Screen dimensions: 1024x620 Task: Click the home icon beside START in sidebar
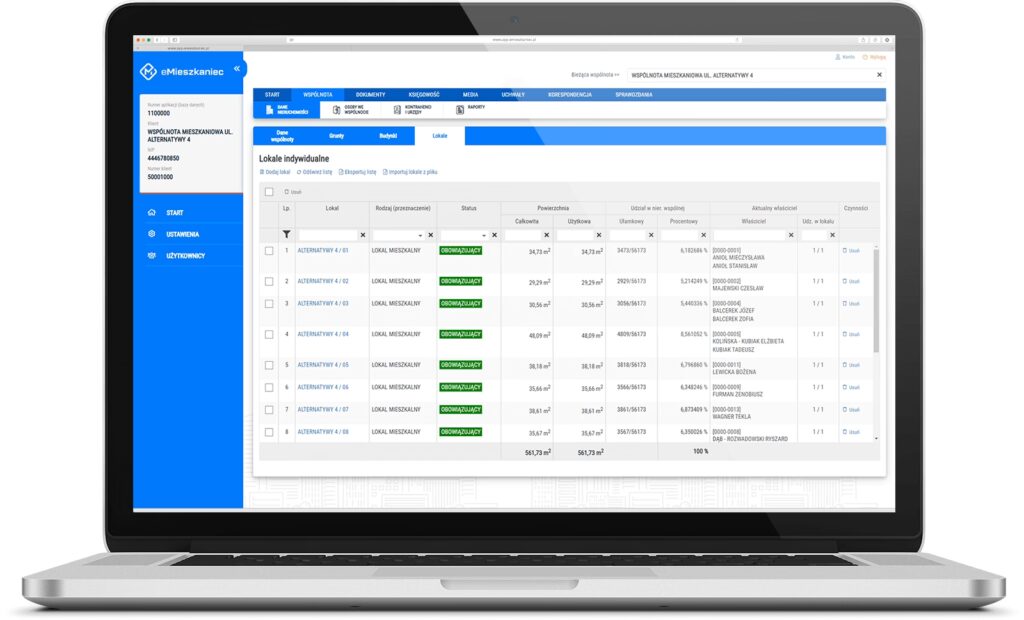point(151,213)
